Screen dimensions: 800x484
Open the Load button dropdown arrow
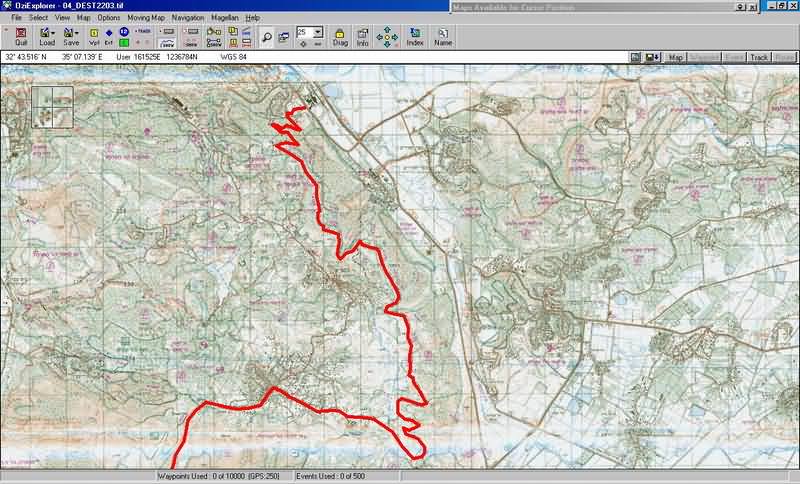coord(53,33)
